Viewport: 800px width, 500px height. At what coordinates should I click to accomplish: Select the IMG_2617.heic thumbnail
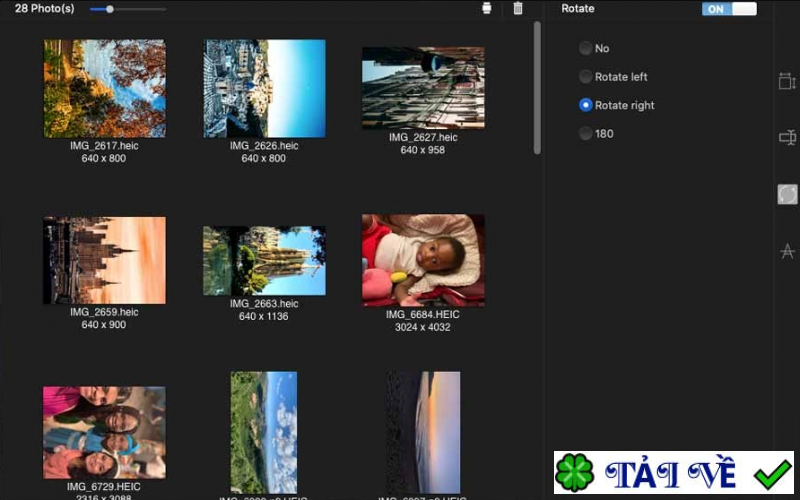(x=104, y=88)
